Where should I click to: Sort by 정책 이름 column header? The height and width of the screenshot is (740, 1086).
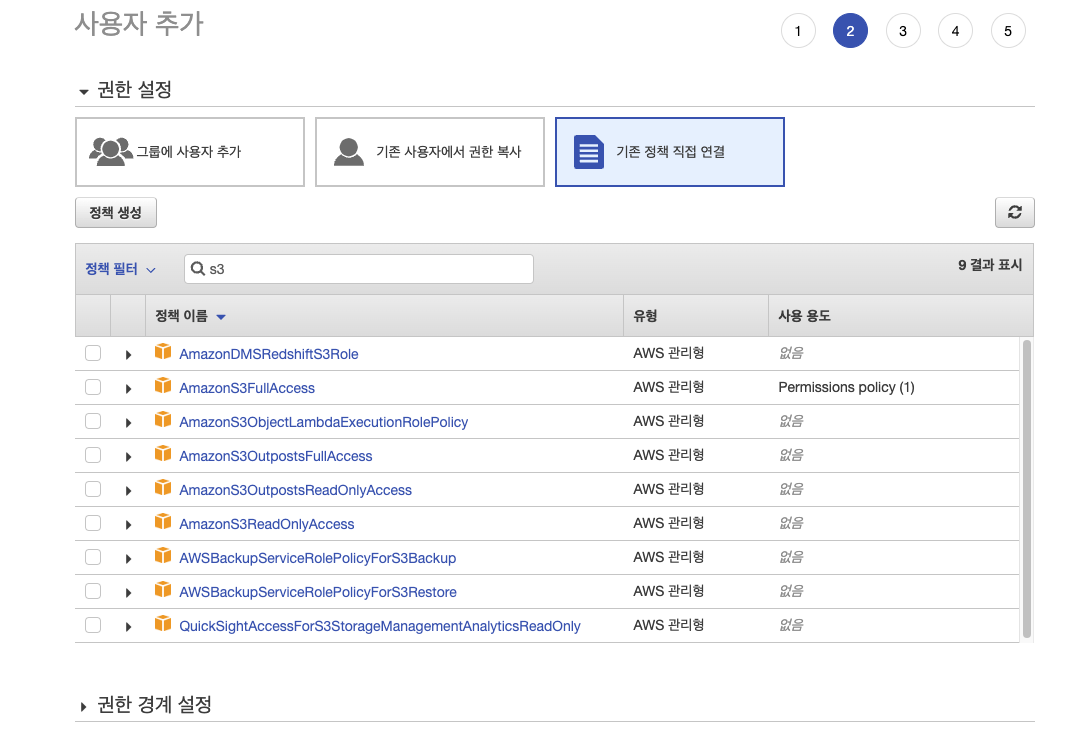pyautogui.click(x=190, y=316)
